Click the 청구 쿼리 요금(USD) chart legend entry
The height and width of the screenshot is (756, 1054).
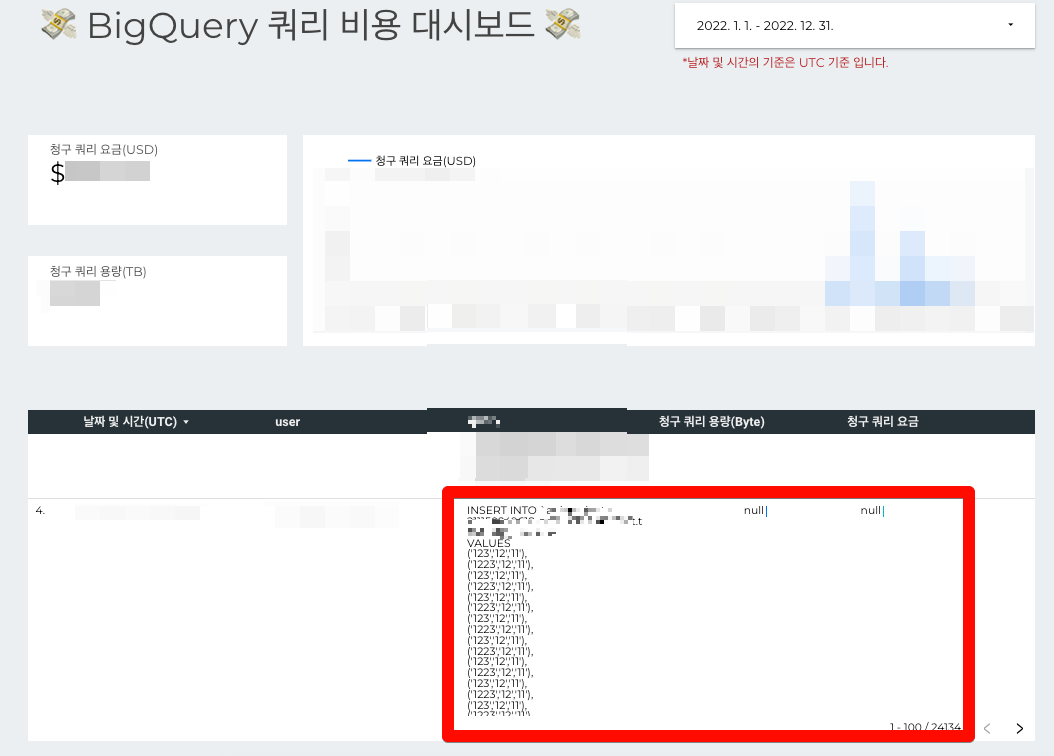pyautogui.click(x=411, y=161)
